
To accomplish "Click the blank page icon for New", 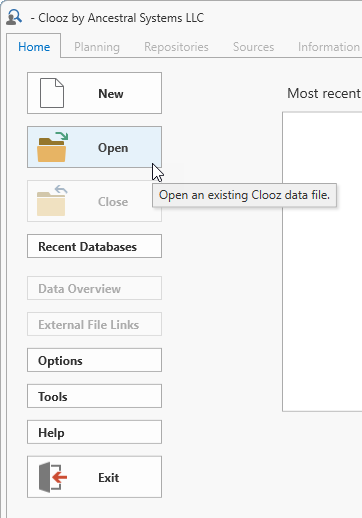I will (52, 93).
